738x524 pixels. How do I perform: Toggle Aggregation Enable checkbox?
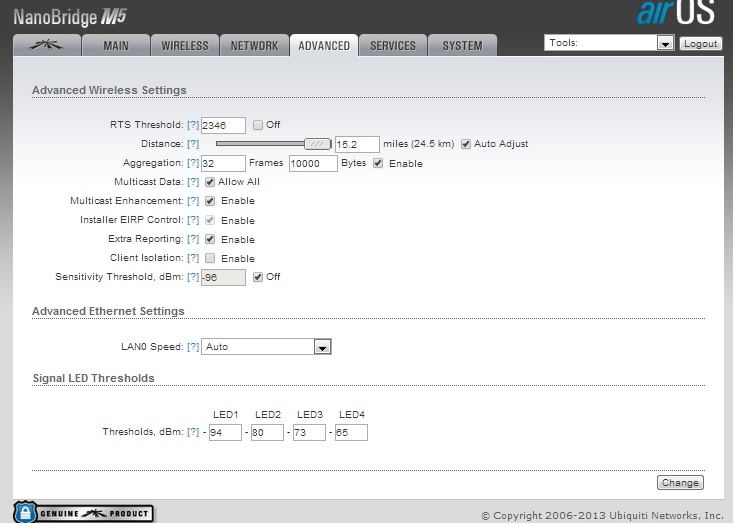(x=378, y=163)
